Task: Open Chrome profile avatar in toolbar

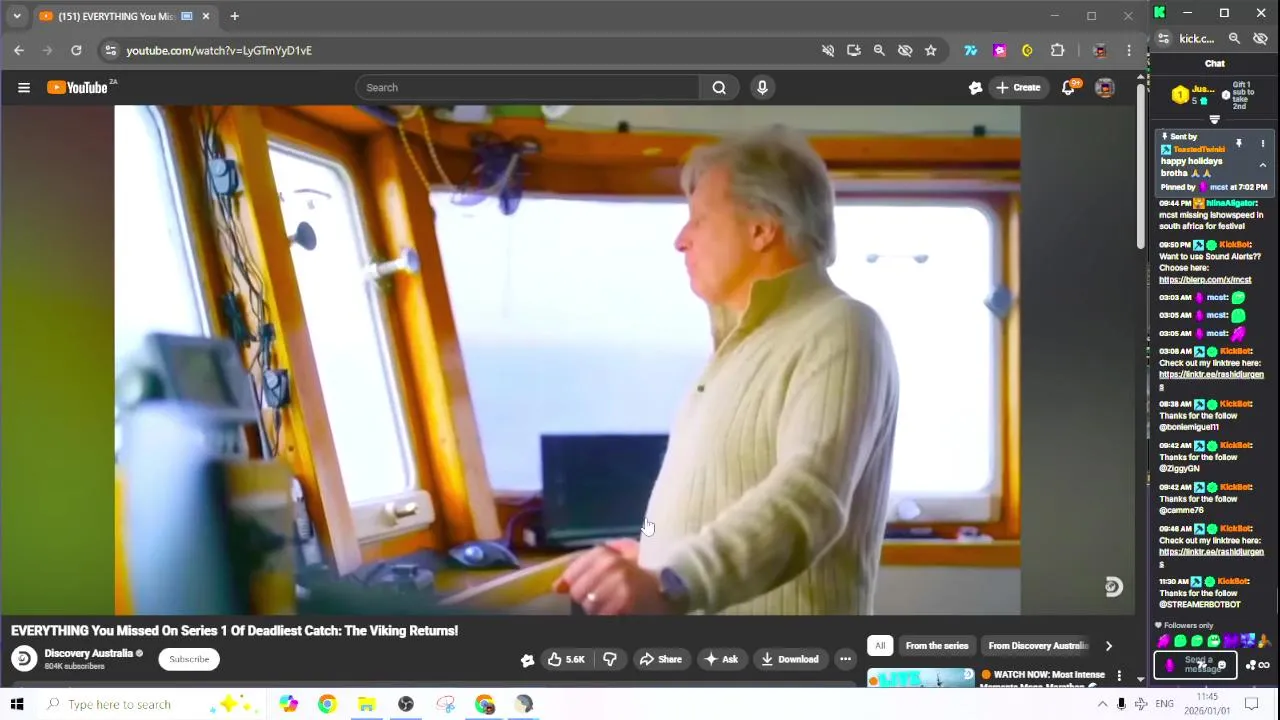Action: coord(1100,50)
